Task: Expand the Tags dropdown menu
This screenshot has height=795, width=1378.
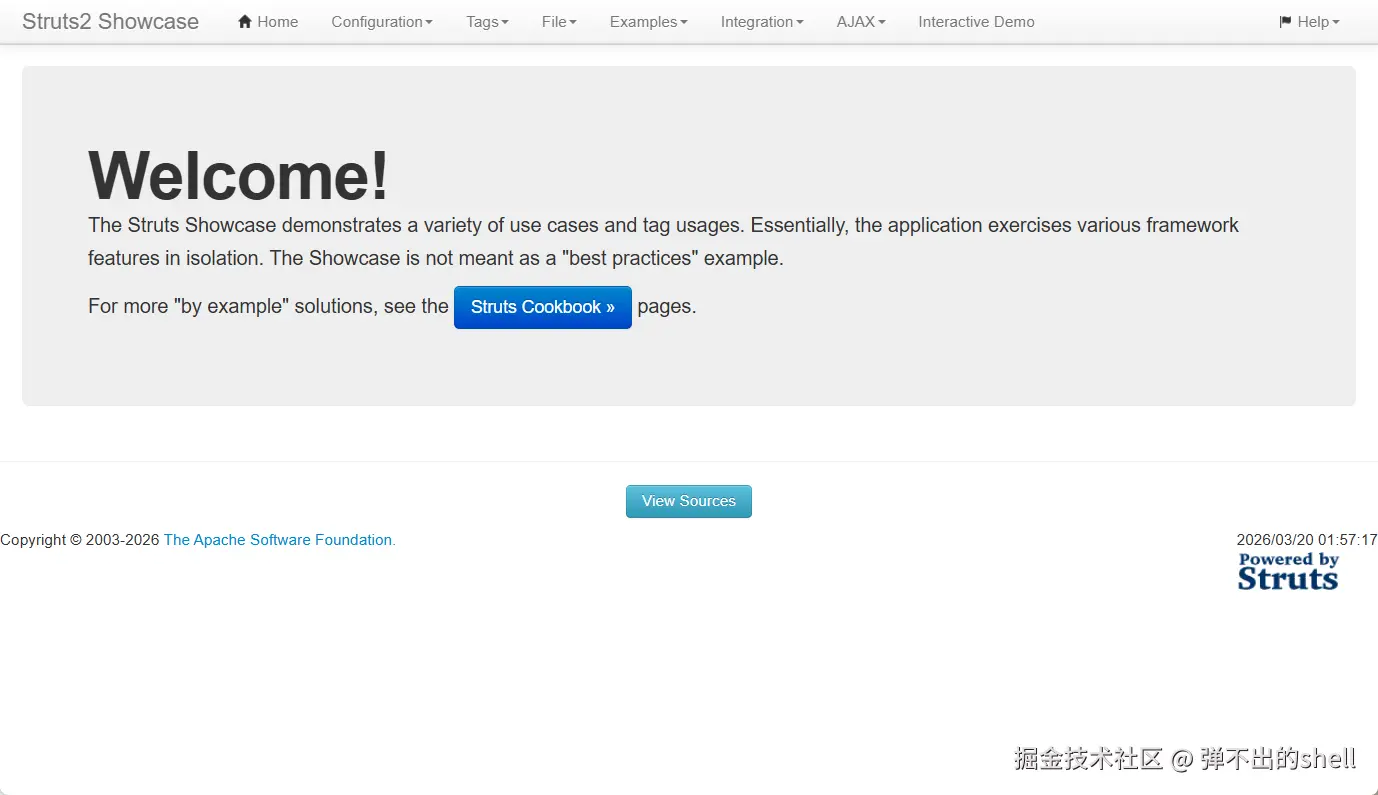Action: pyautogui.click(x=487, y=22)
